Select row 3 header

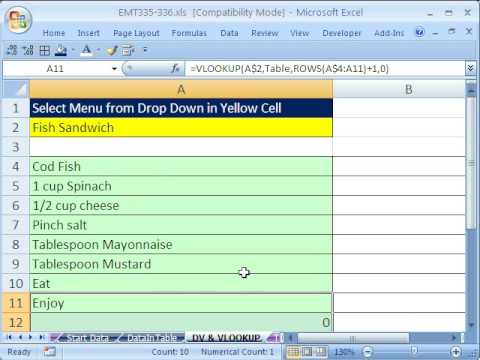[x=16, y=147]
